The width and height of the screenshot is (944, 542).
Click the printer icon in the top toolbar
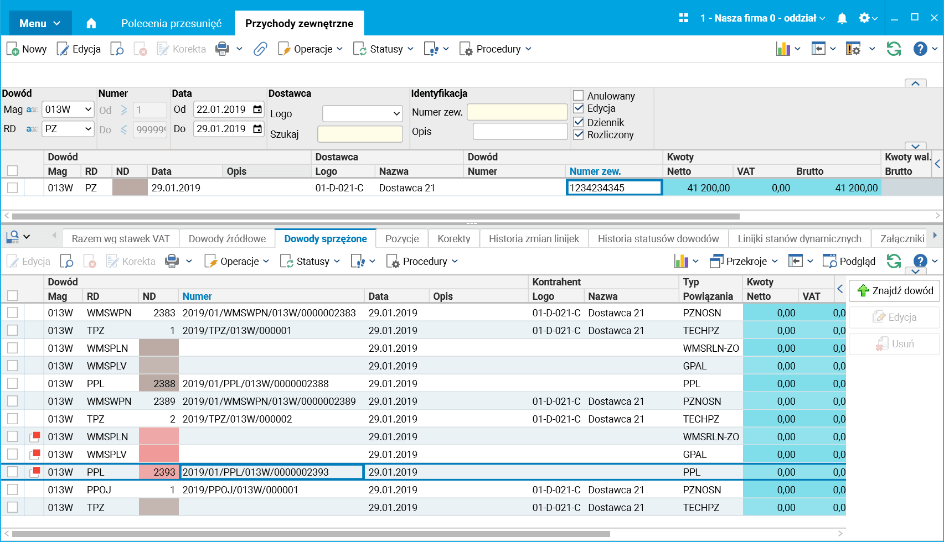tap(223, 48)
